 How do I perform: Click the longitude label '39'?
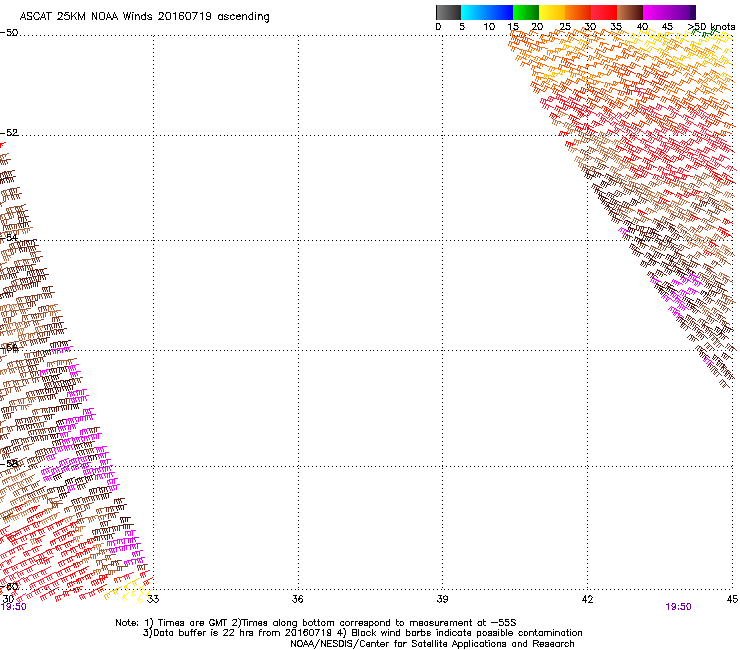(x=442, y=599)
